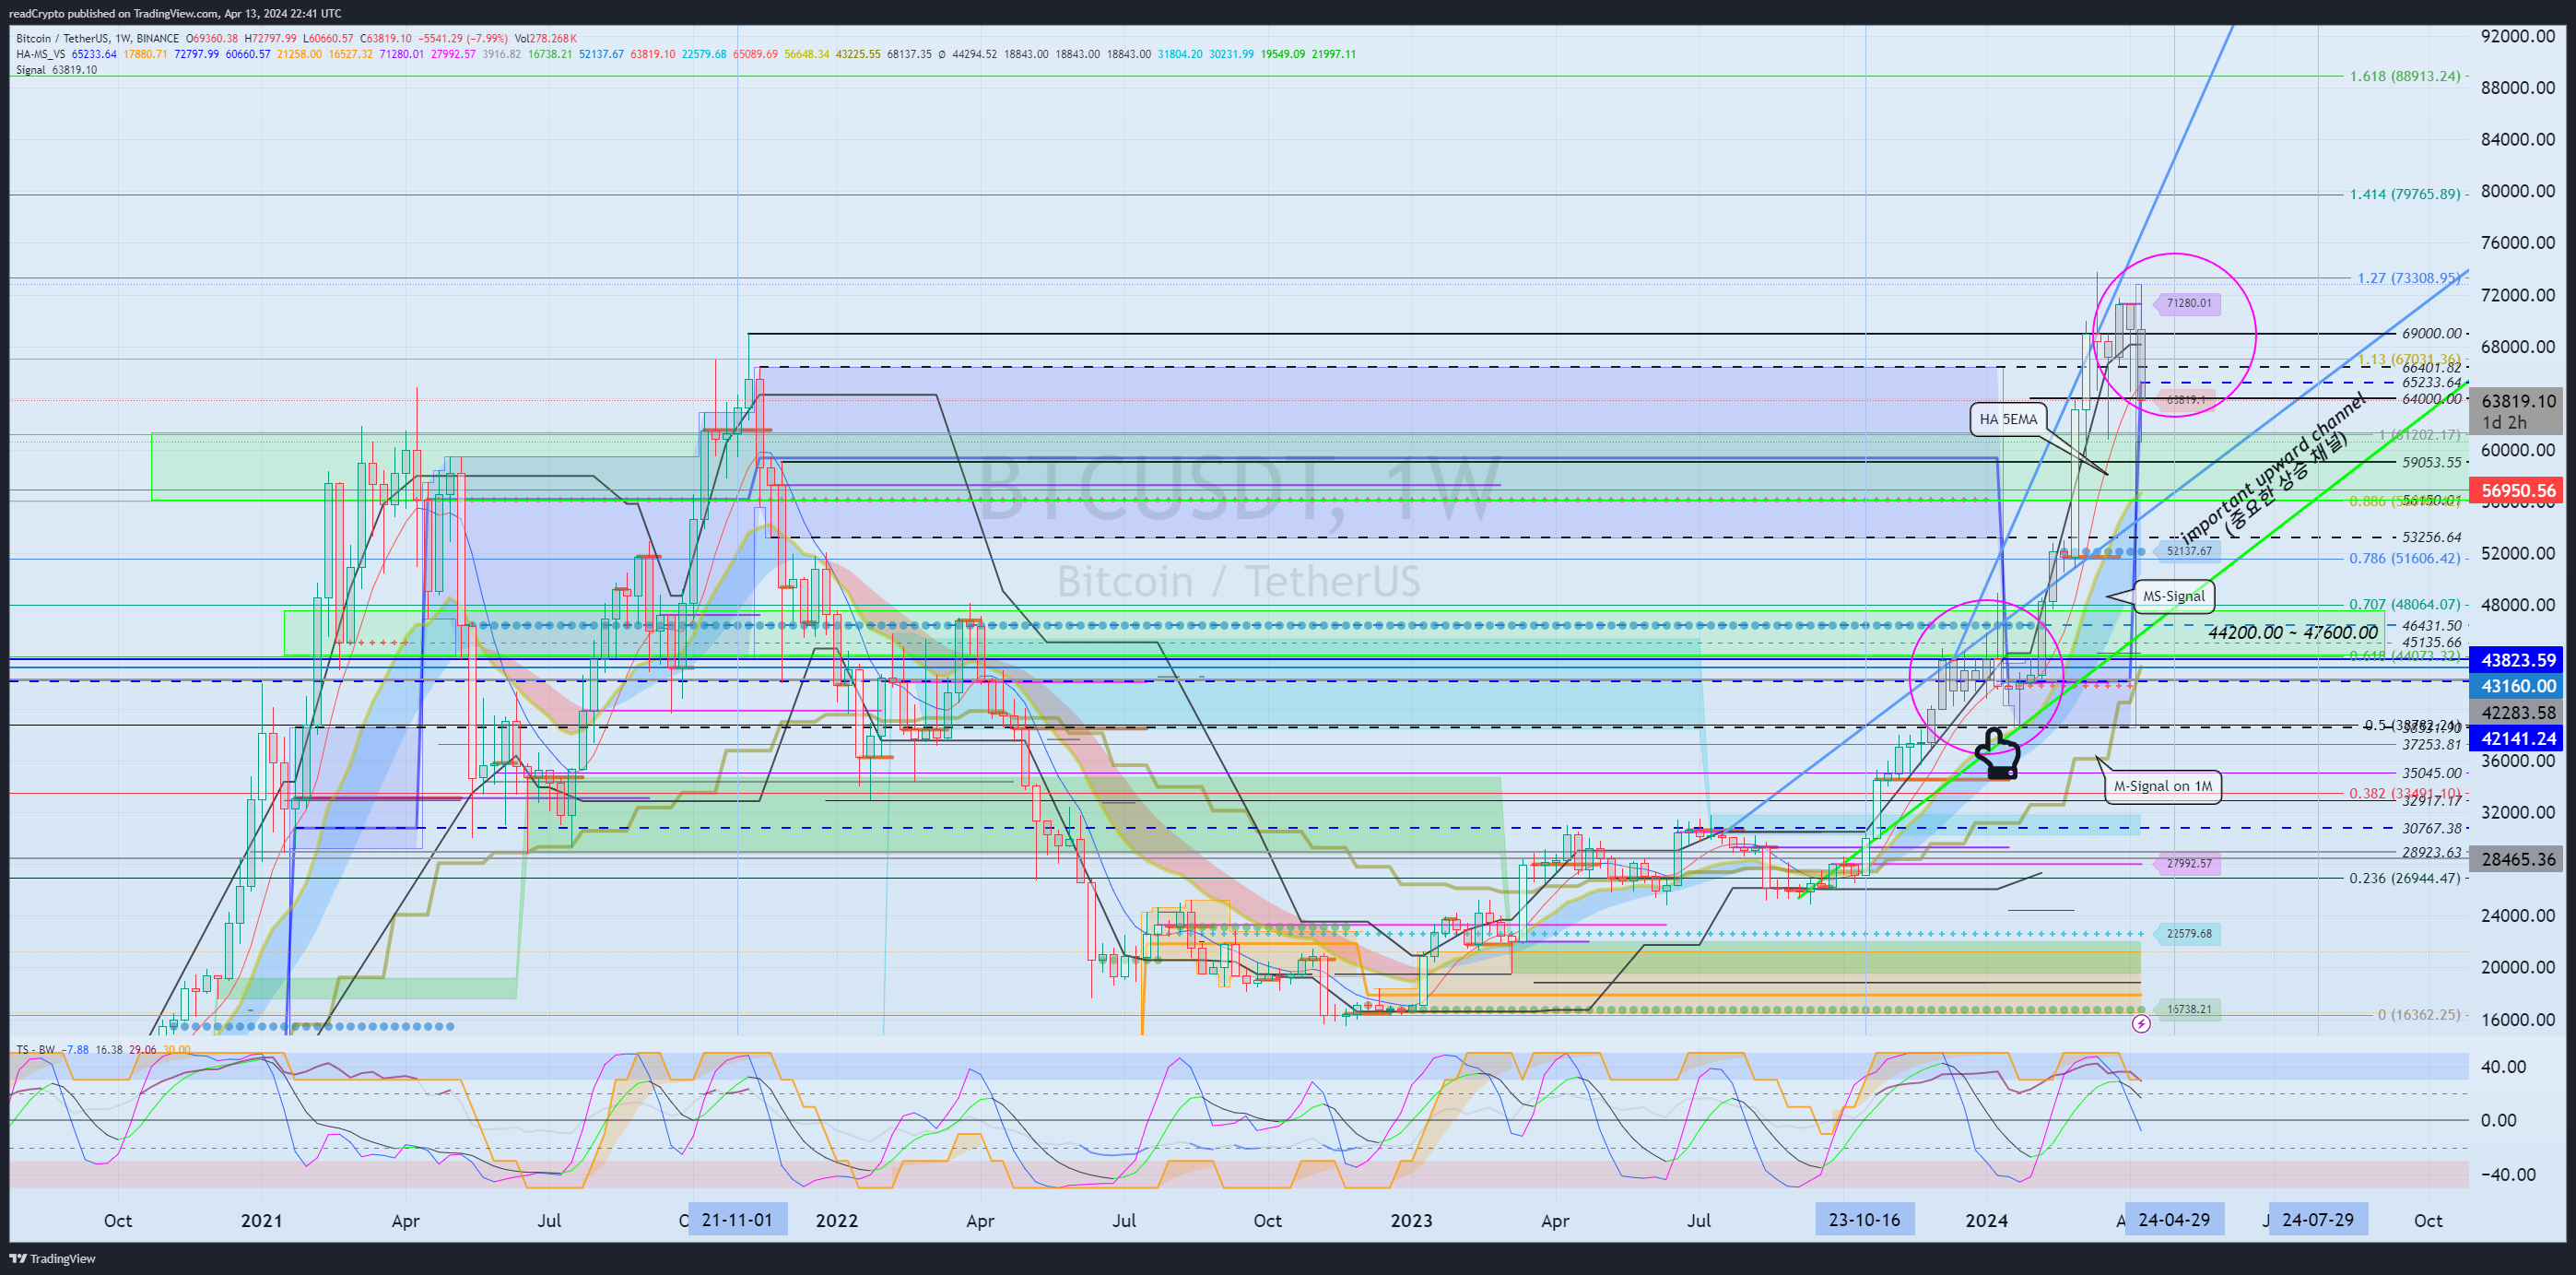Click the 42141.24 blue price label
This screenshot has width=2576, height=1275.
(x=2518, y=739)
